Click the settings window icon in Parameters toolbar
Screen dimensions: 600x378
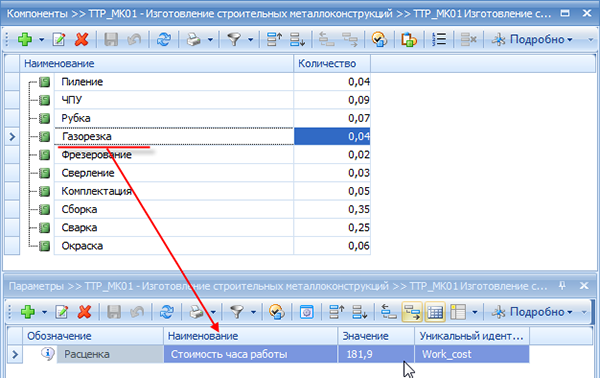[x=306, y=312]
